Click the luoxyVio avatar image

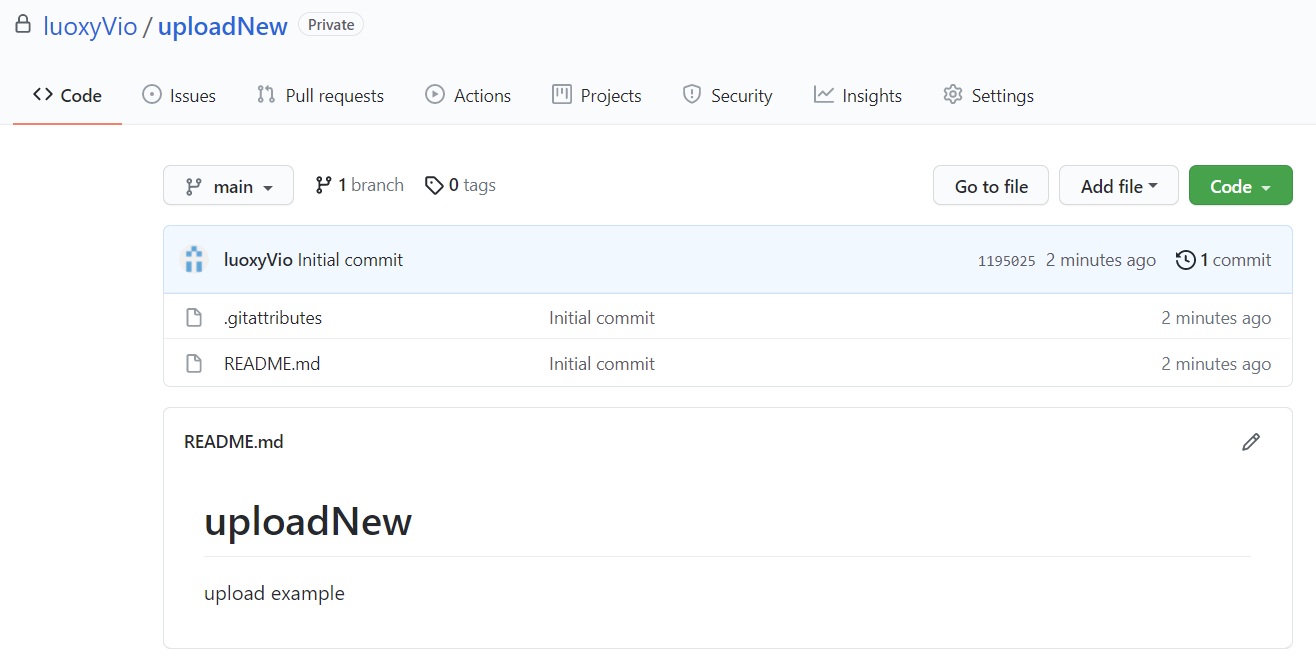(195, 260)
